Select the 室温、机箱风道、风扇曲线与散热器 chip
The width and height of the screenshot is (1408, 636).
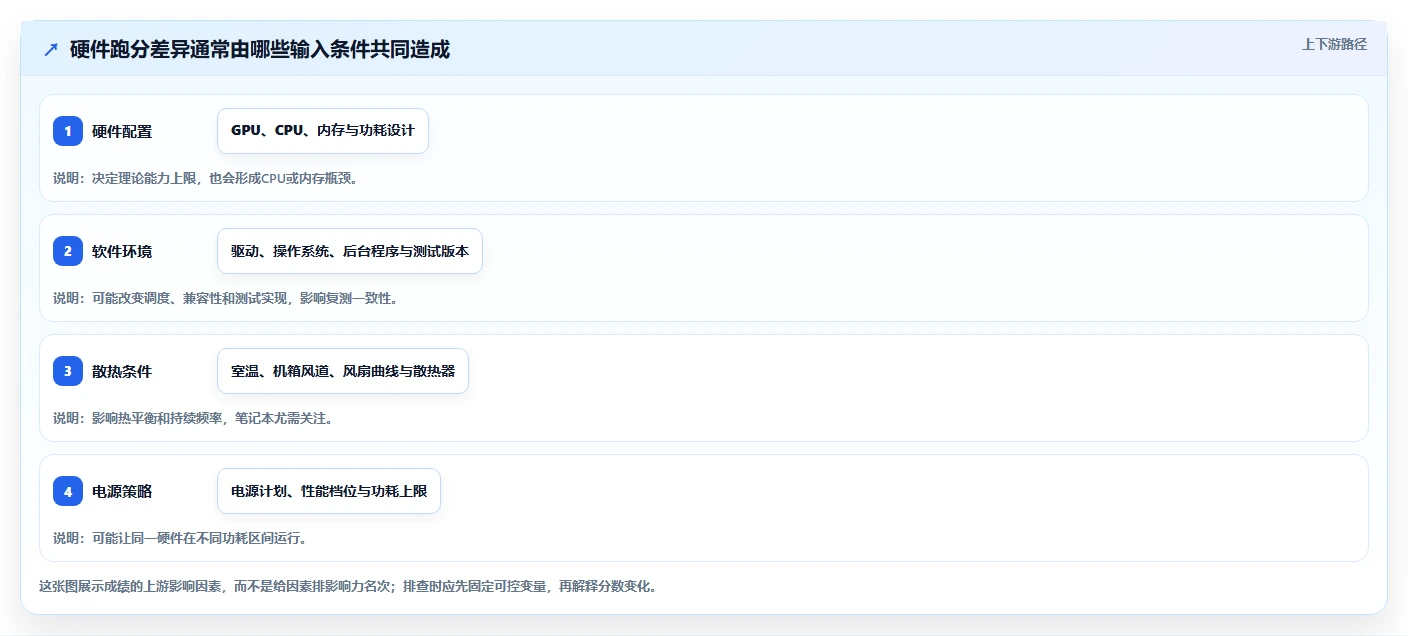[343, 371]
